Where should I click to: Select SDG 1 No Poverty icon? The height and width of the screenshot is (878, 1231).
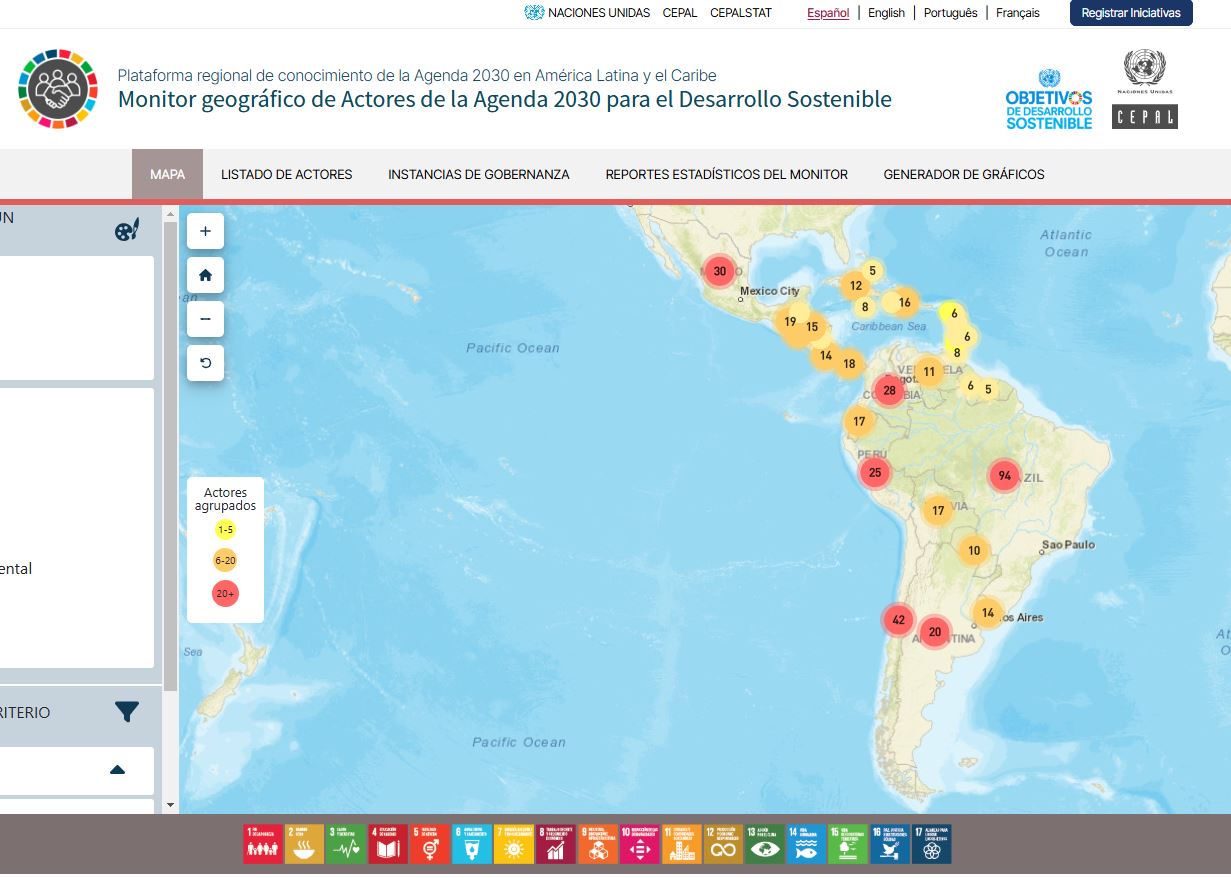(263, 844)
